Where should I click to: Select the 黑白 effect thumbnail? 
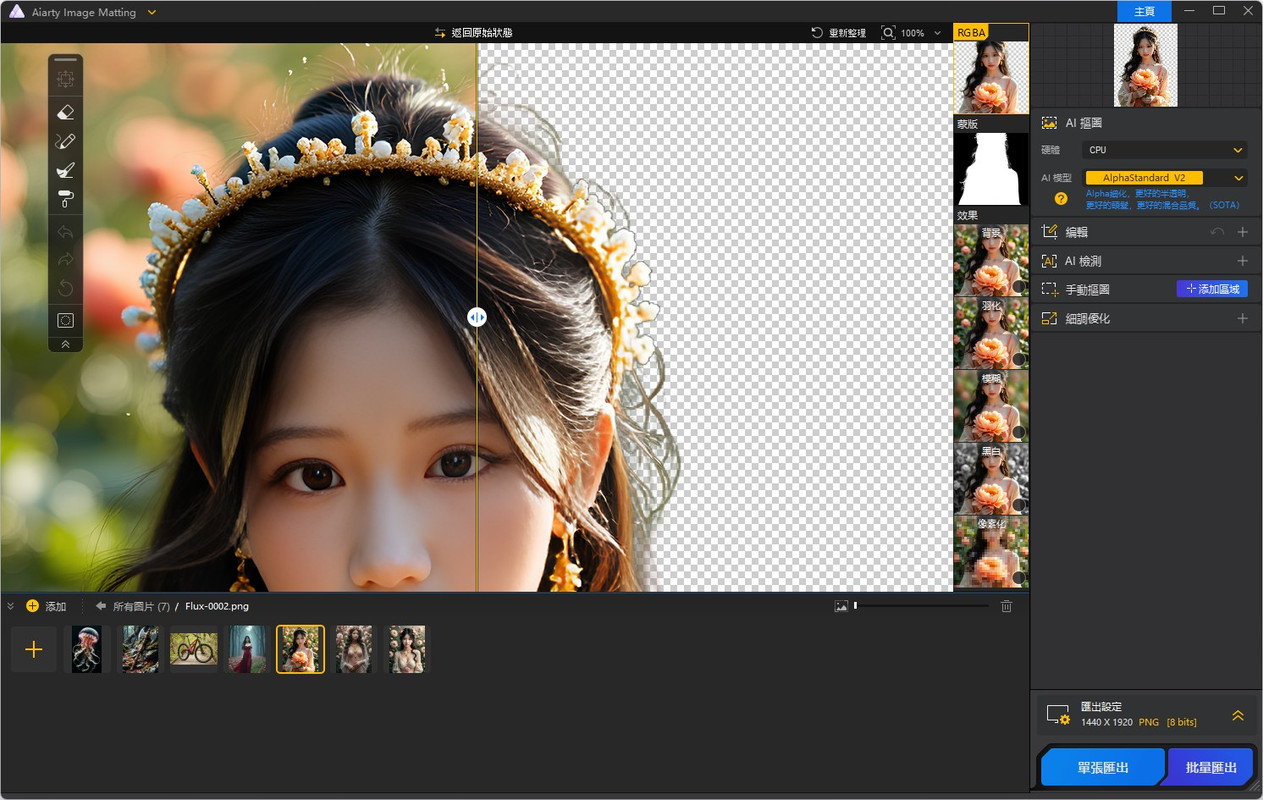coord(991,478)
